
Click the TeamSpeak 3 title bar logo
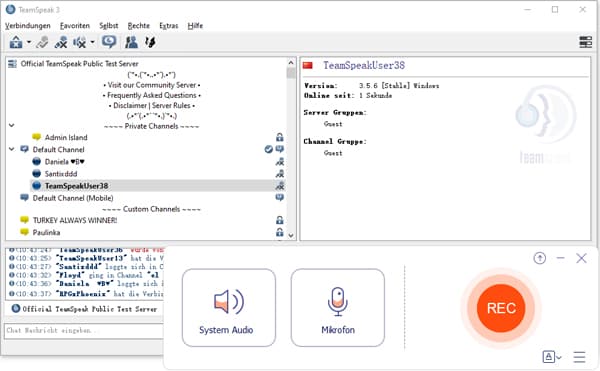point(10,10)
